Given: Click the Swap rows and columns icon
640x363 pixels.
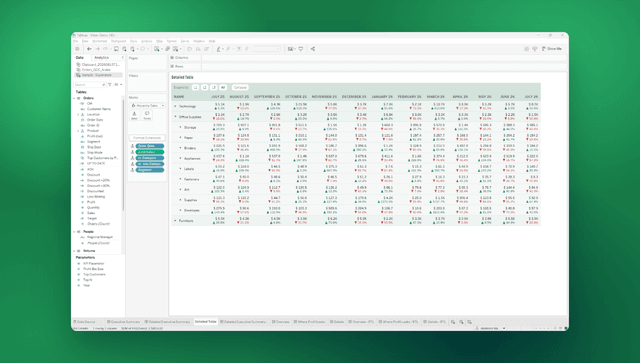Looking at the screenshot, I should coord(189,49).
